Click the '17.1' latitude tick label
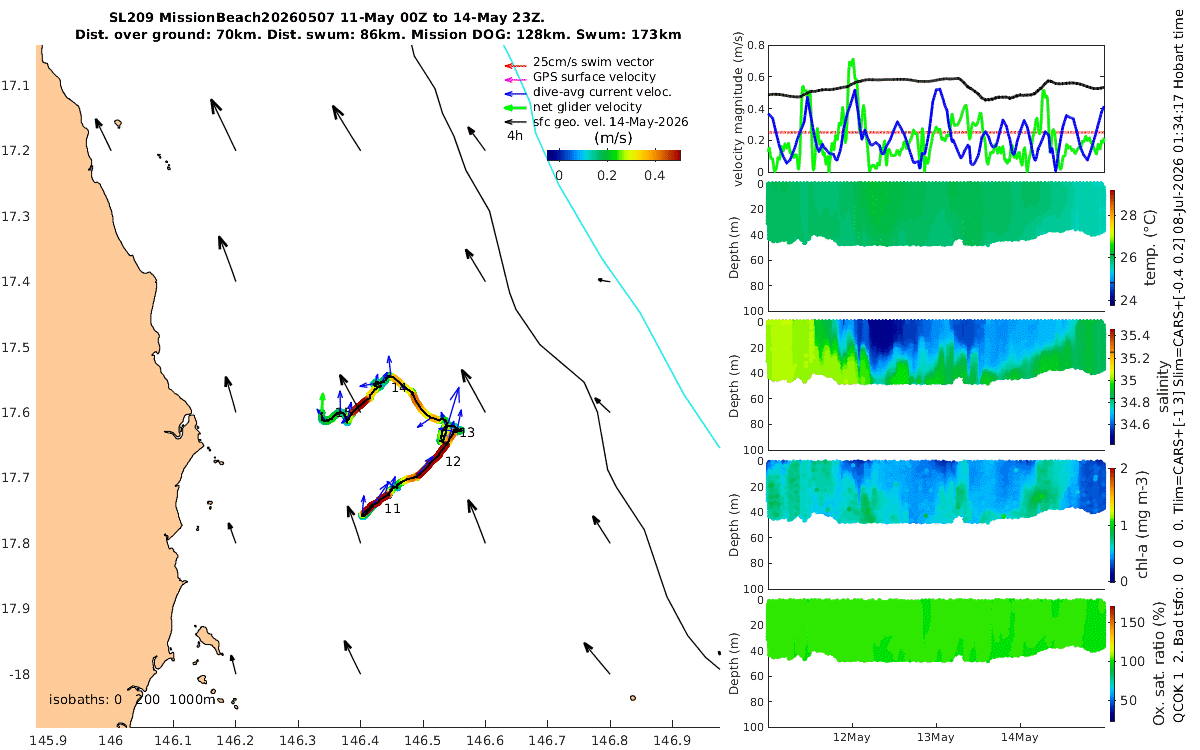Screen dimensions: 1200x750 pyautogui.click(x=17, y=86)
